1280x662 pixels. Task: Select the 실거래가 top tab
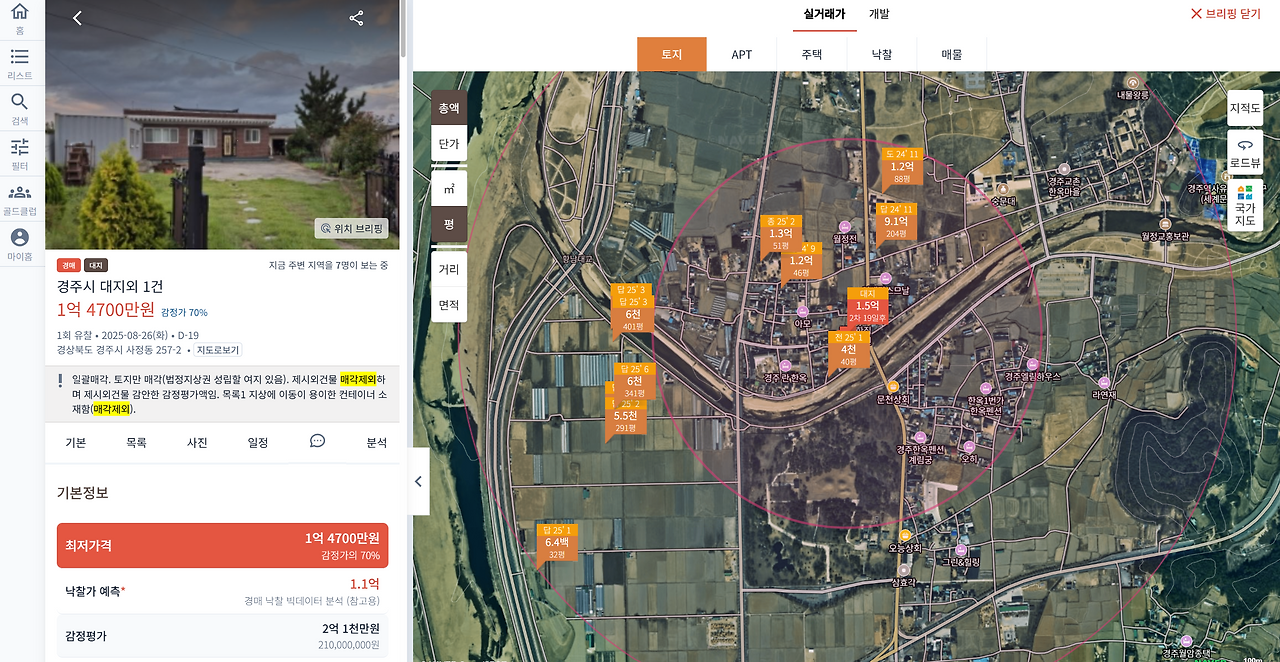pos(824,14)
